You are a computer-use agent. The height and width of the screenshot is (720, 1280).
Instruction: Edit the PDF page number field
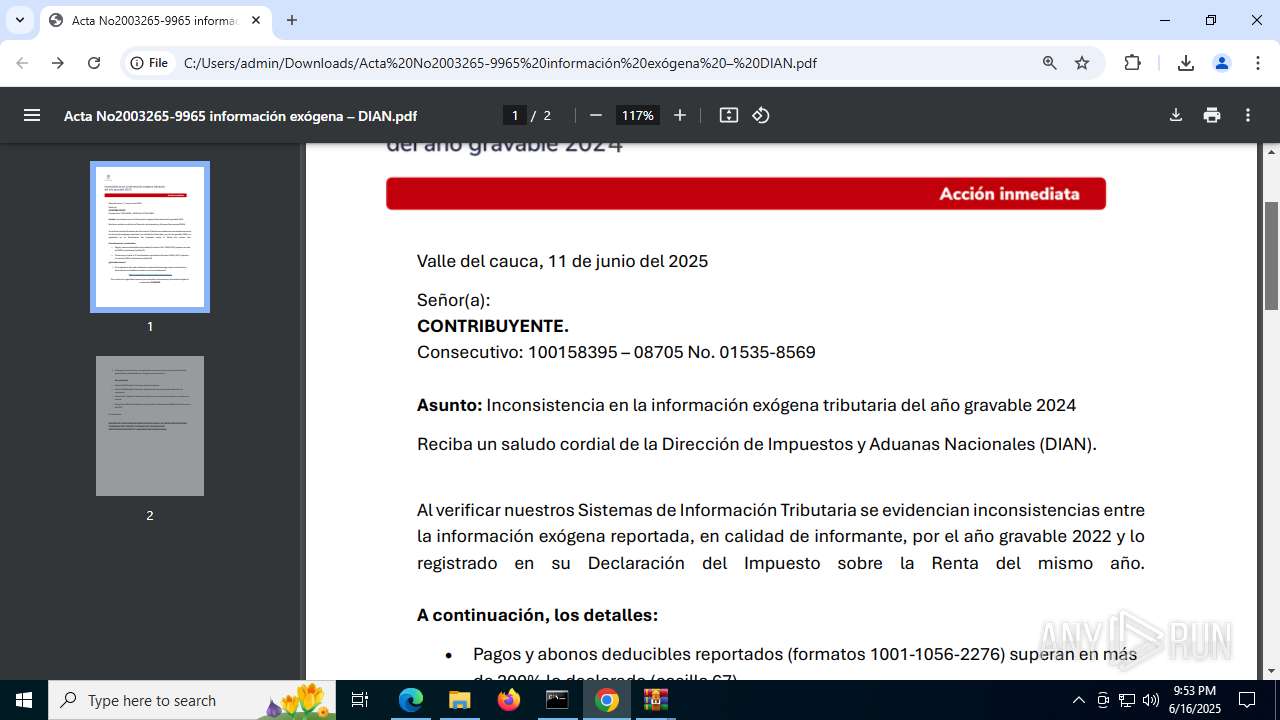(x=515, y=115)
